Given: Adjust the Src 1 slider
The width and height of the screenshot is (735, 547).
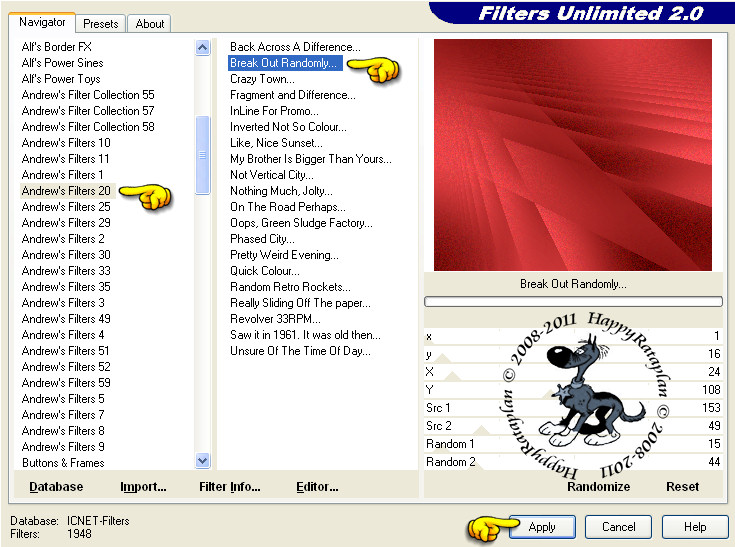Looking at the screenshot, I should [573, 408].
